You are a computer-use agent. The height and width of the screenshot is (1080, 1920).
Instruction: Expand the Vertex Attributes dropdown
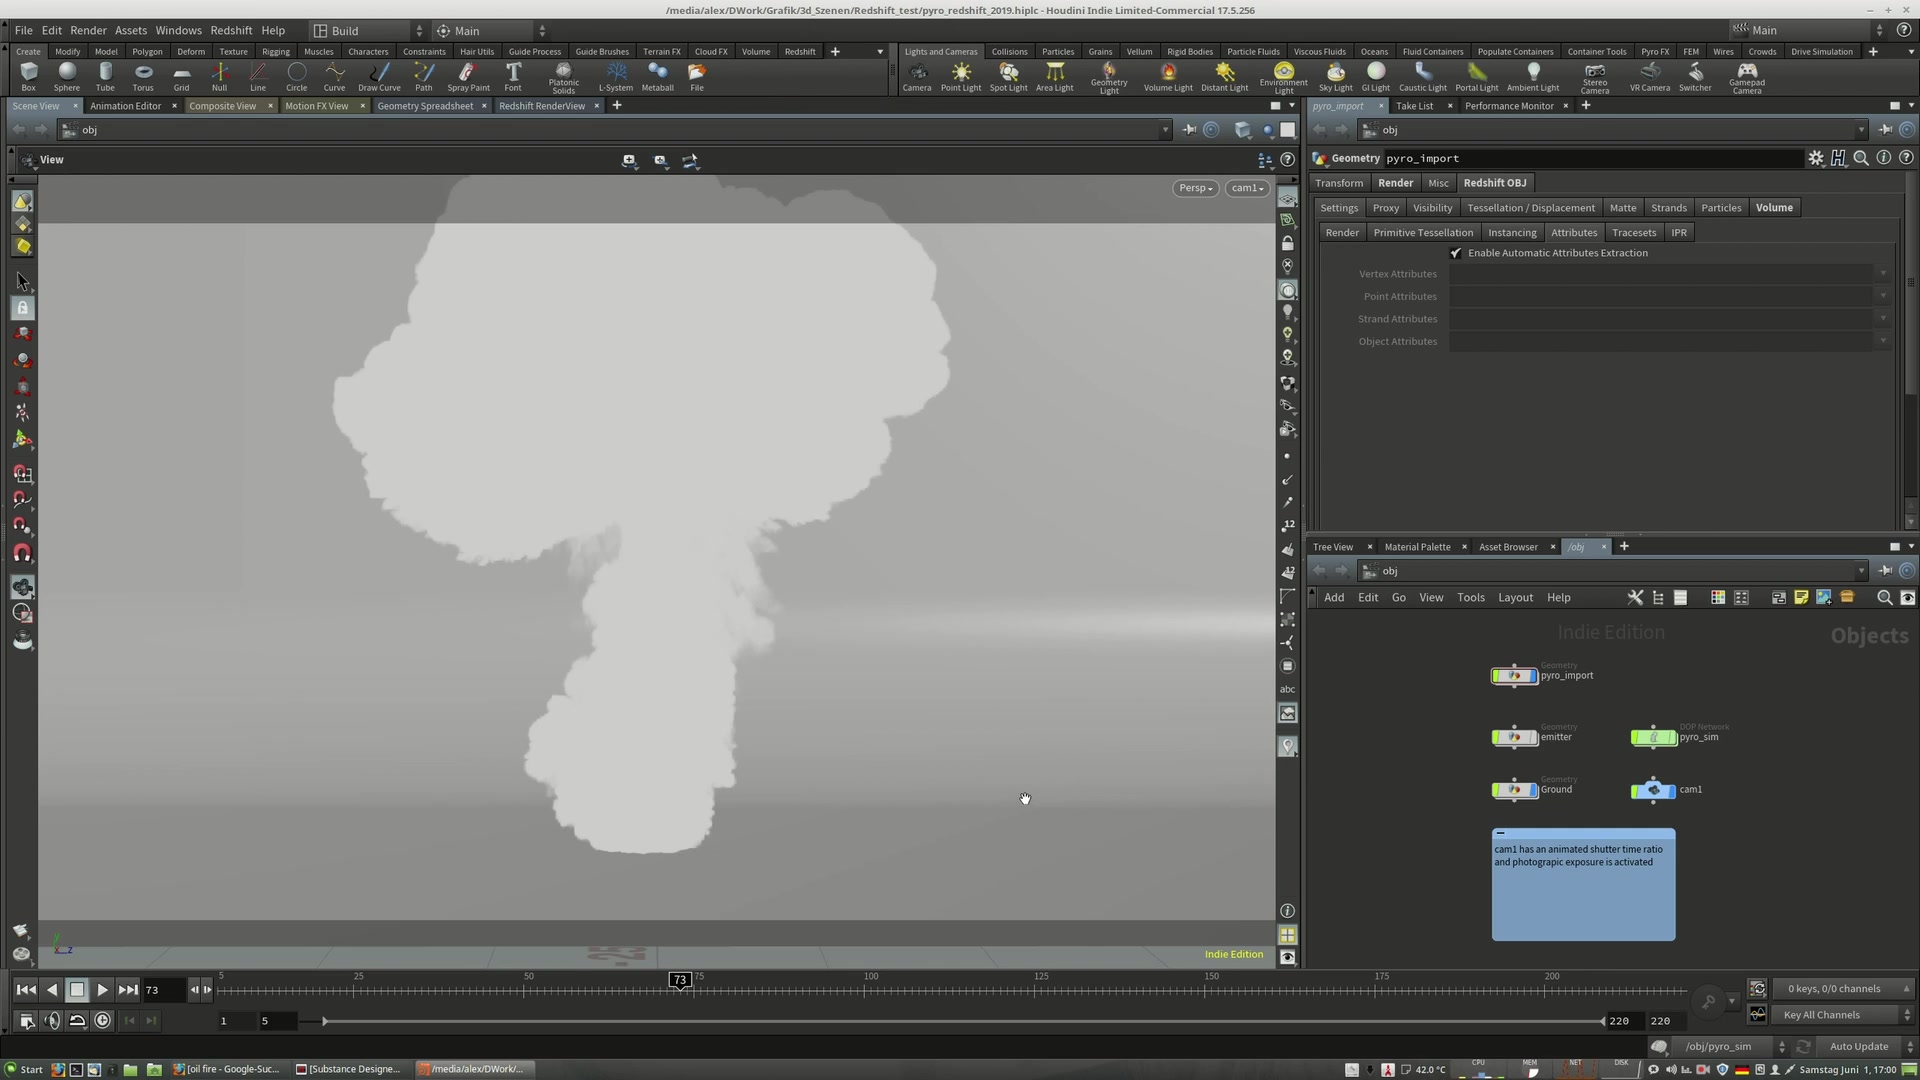pyautogui.click(x=1884, y=273)
